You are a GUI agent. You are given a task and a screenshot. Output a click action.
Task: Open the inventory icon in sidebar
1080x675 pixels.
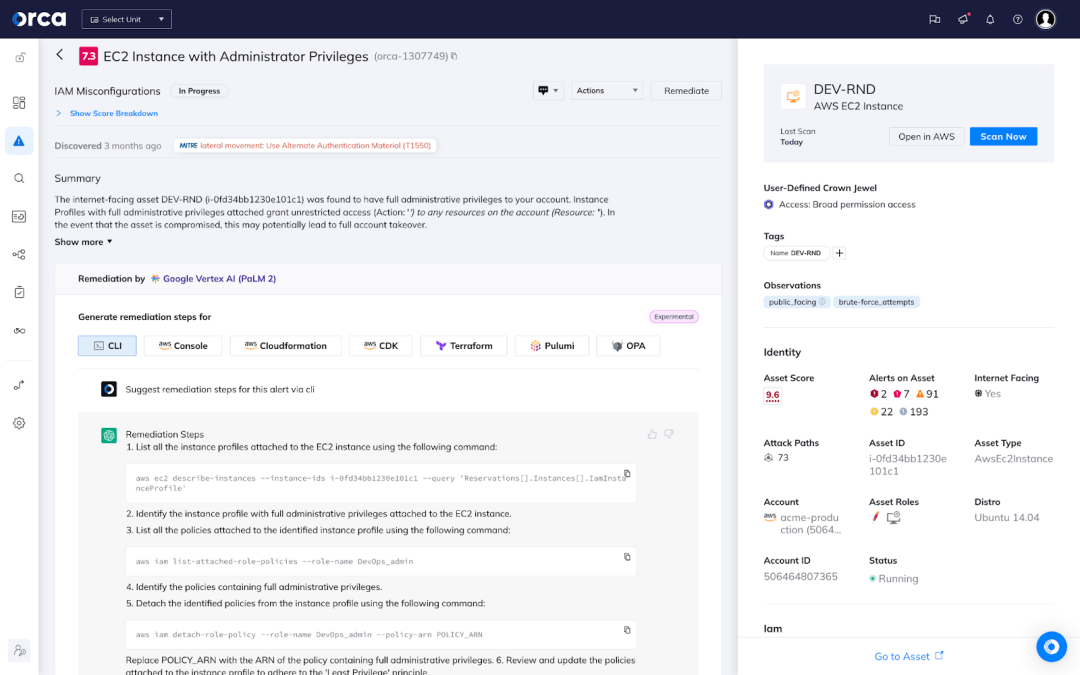(19, 216)
